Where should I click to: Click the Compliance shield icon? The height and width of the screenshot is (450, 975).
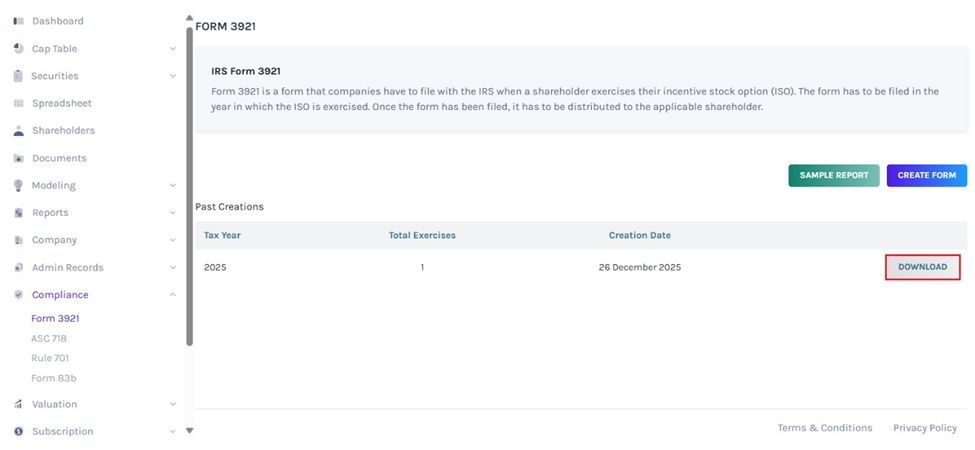pyautogui.click(x=18, y=295)
